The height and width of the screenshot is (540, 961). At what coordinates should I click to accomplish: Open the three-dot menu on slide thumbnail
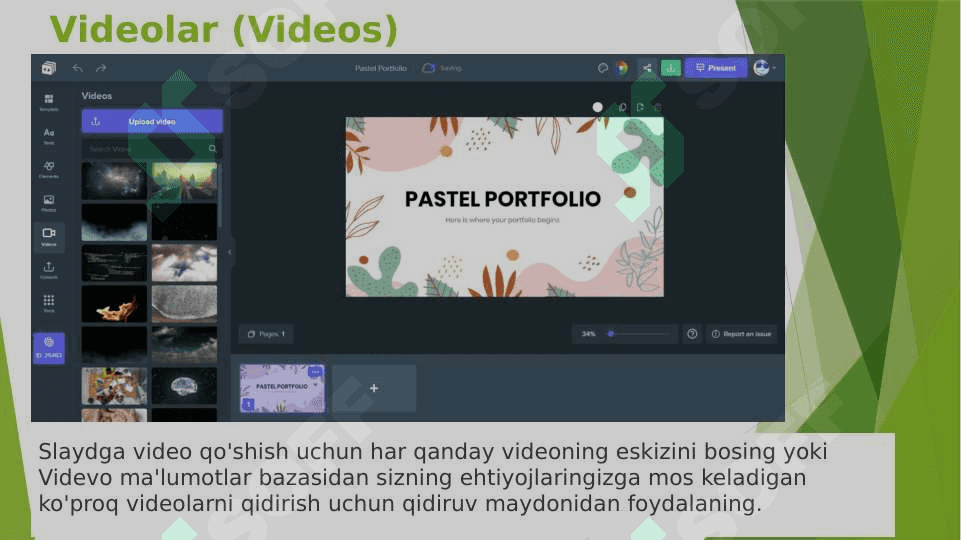[315, 372]
